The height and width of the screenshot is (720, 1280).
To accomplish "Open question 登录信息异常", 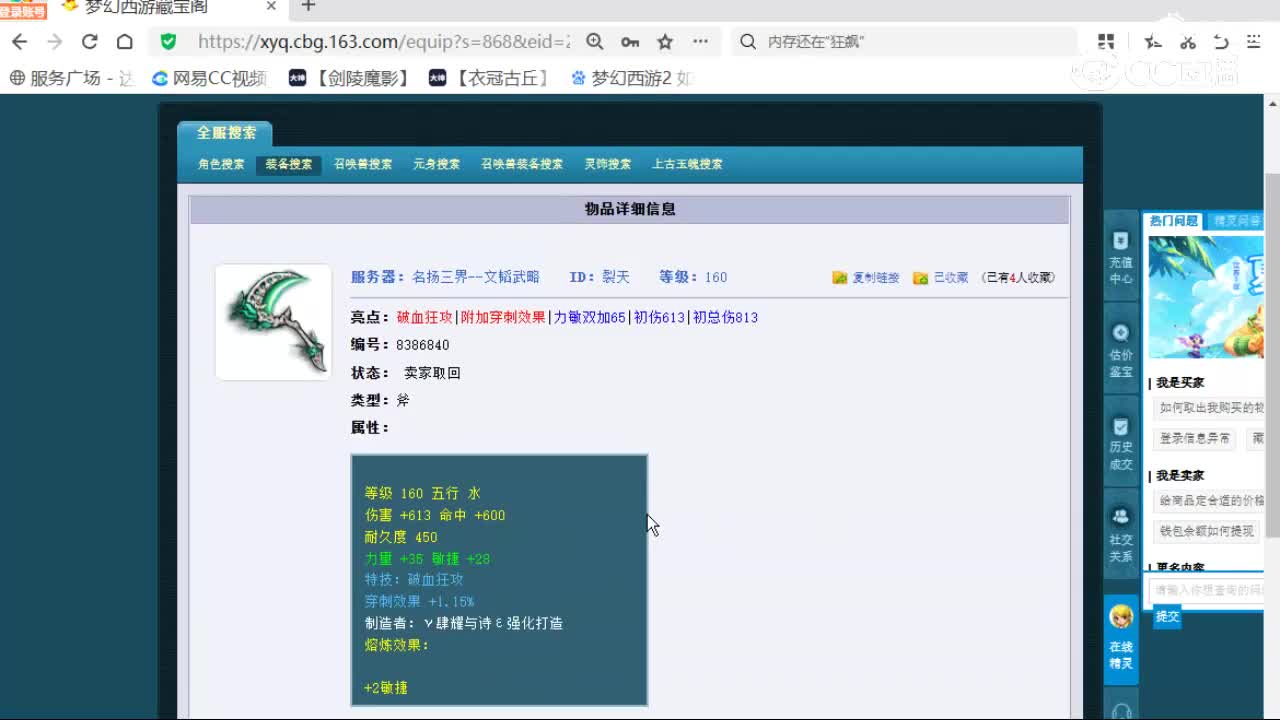I will (x=1195, y=439).
